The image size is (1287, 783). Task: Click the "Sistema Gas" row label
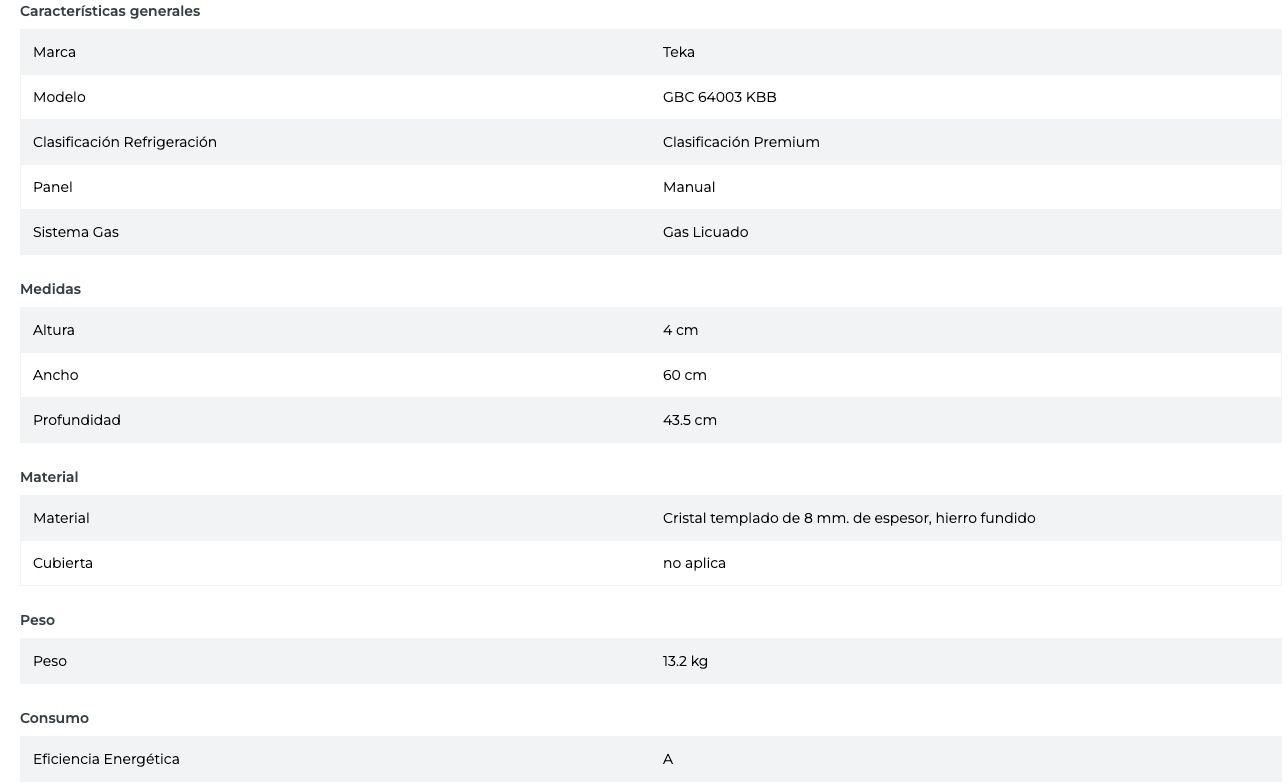coord(76,232)
